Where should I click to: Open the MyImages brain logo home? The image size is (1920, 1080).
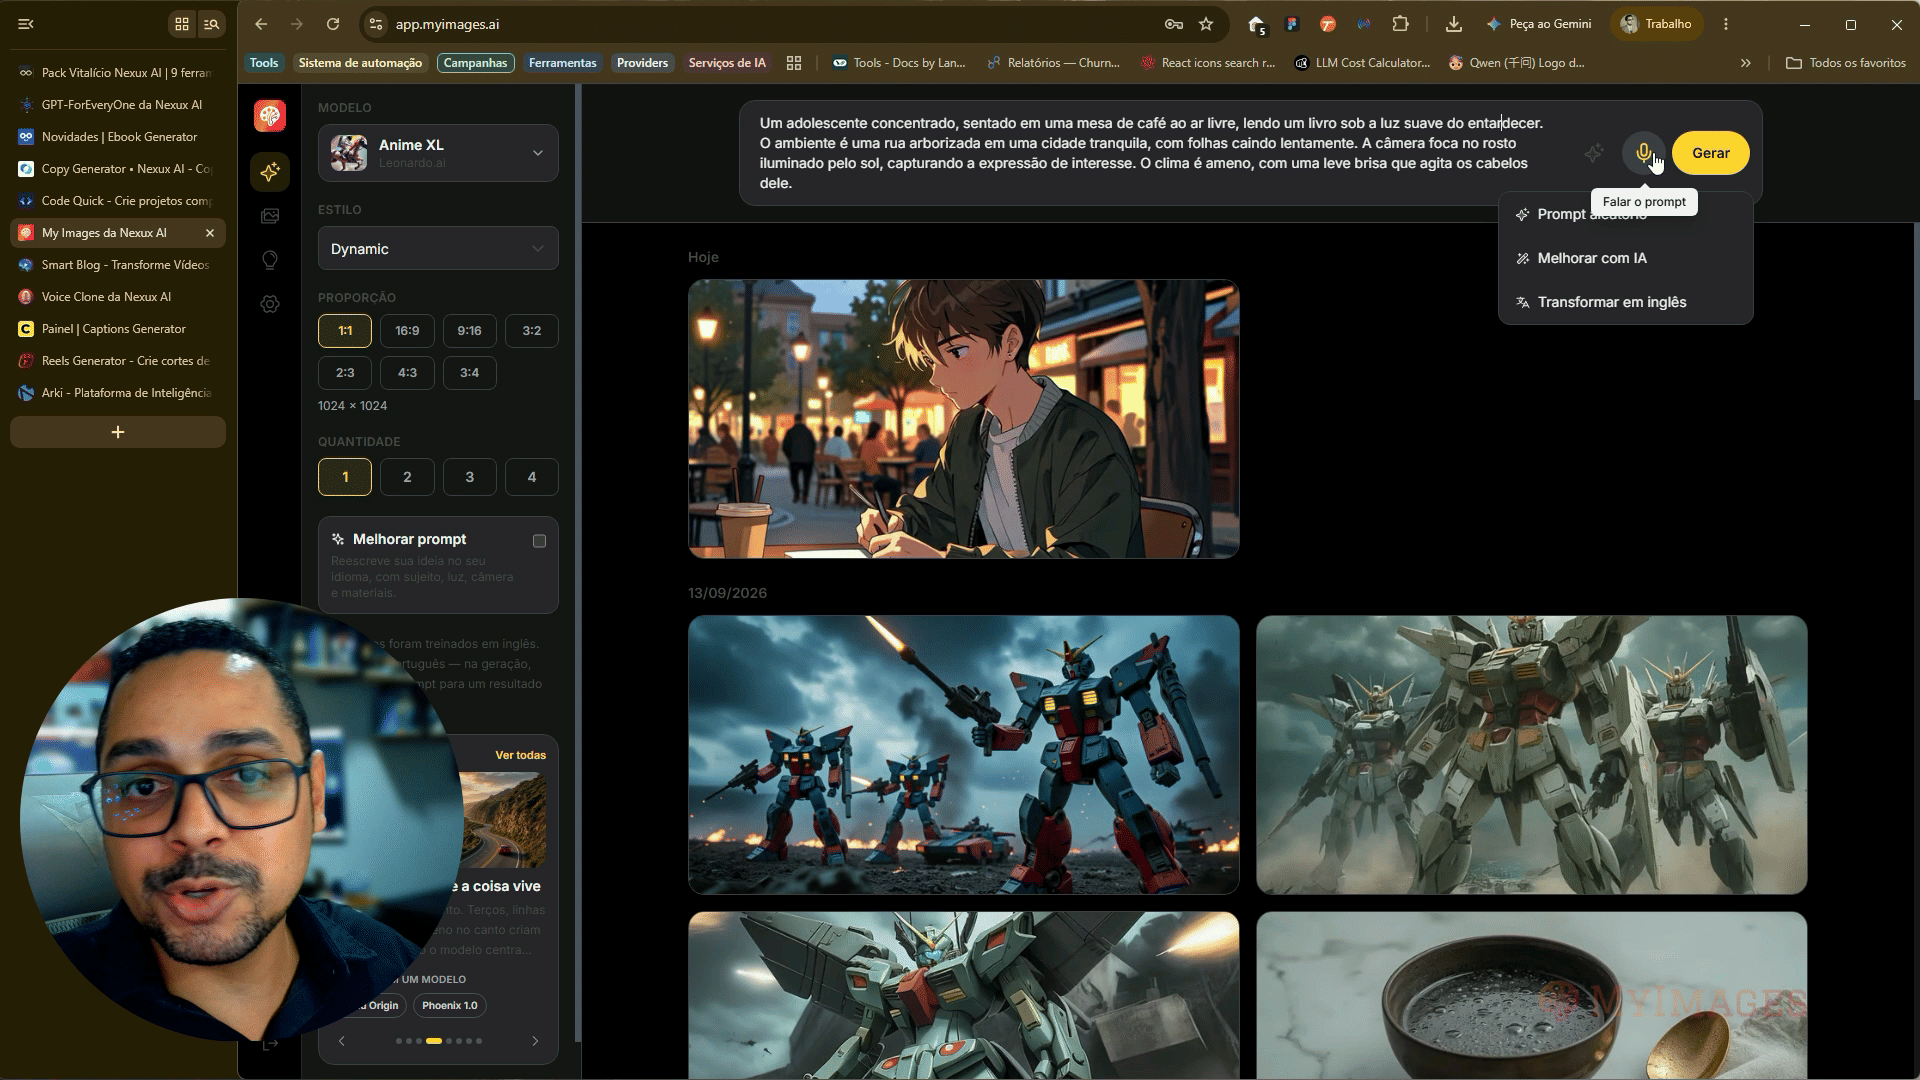pos(270,116)
